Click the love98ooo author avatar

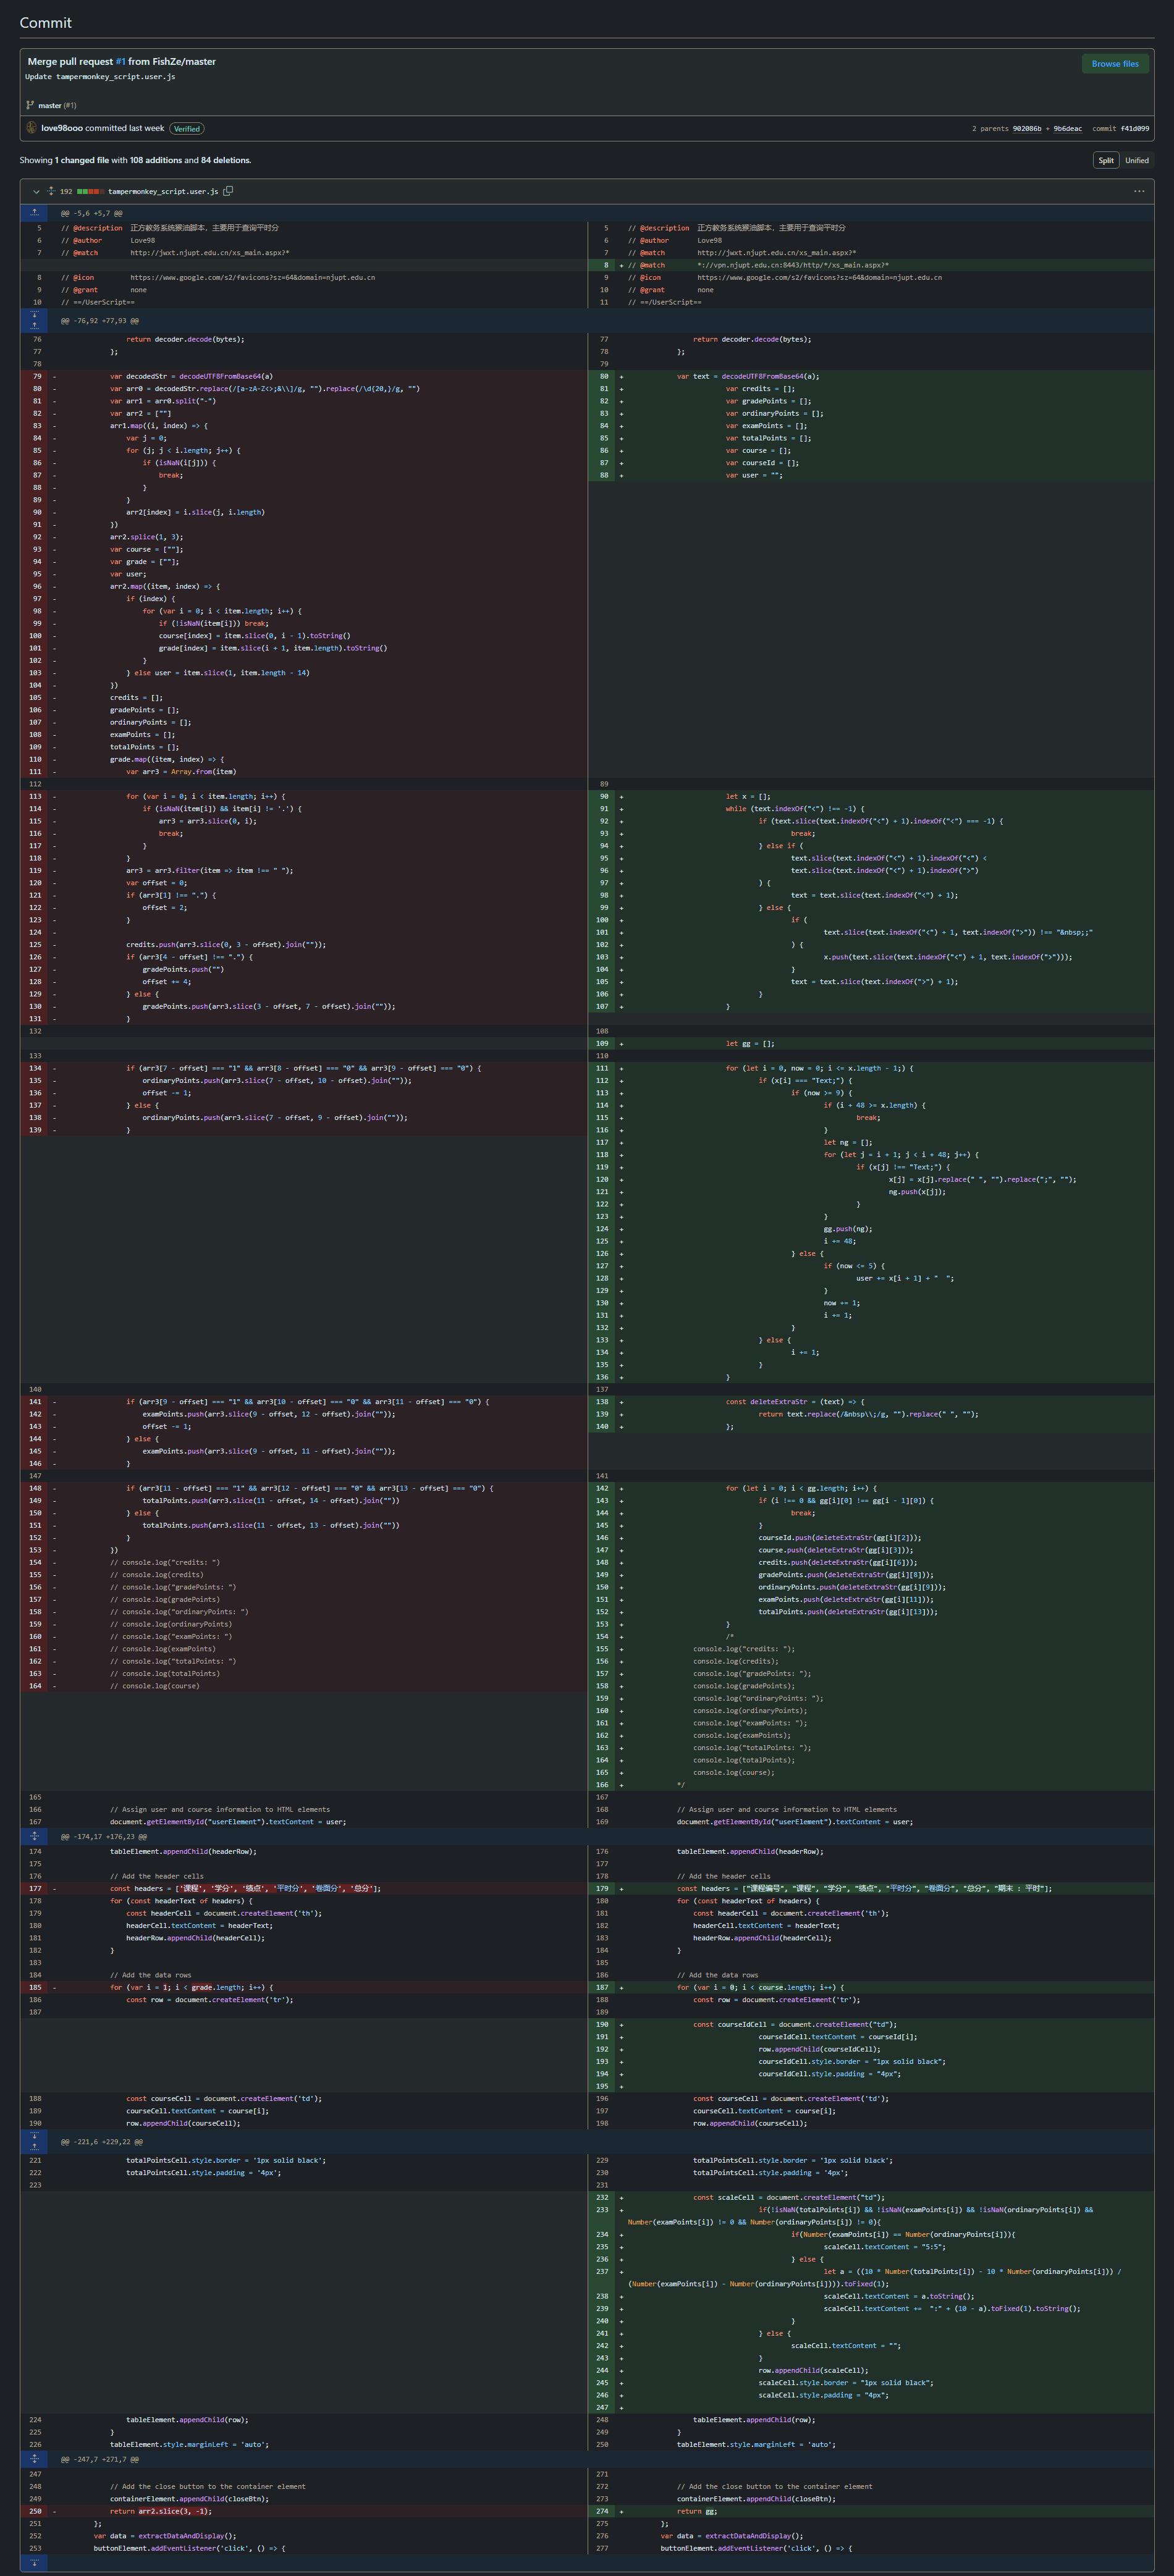pyautogui.click(x=31, y=128)
